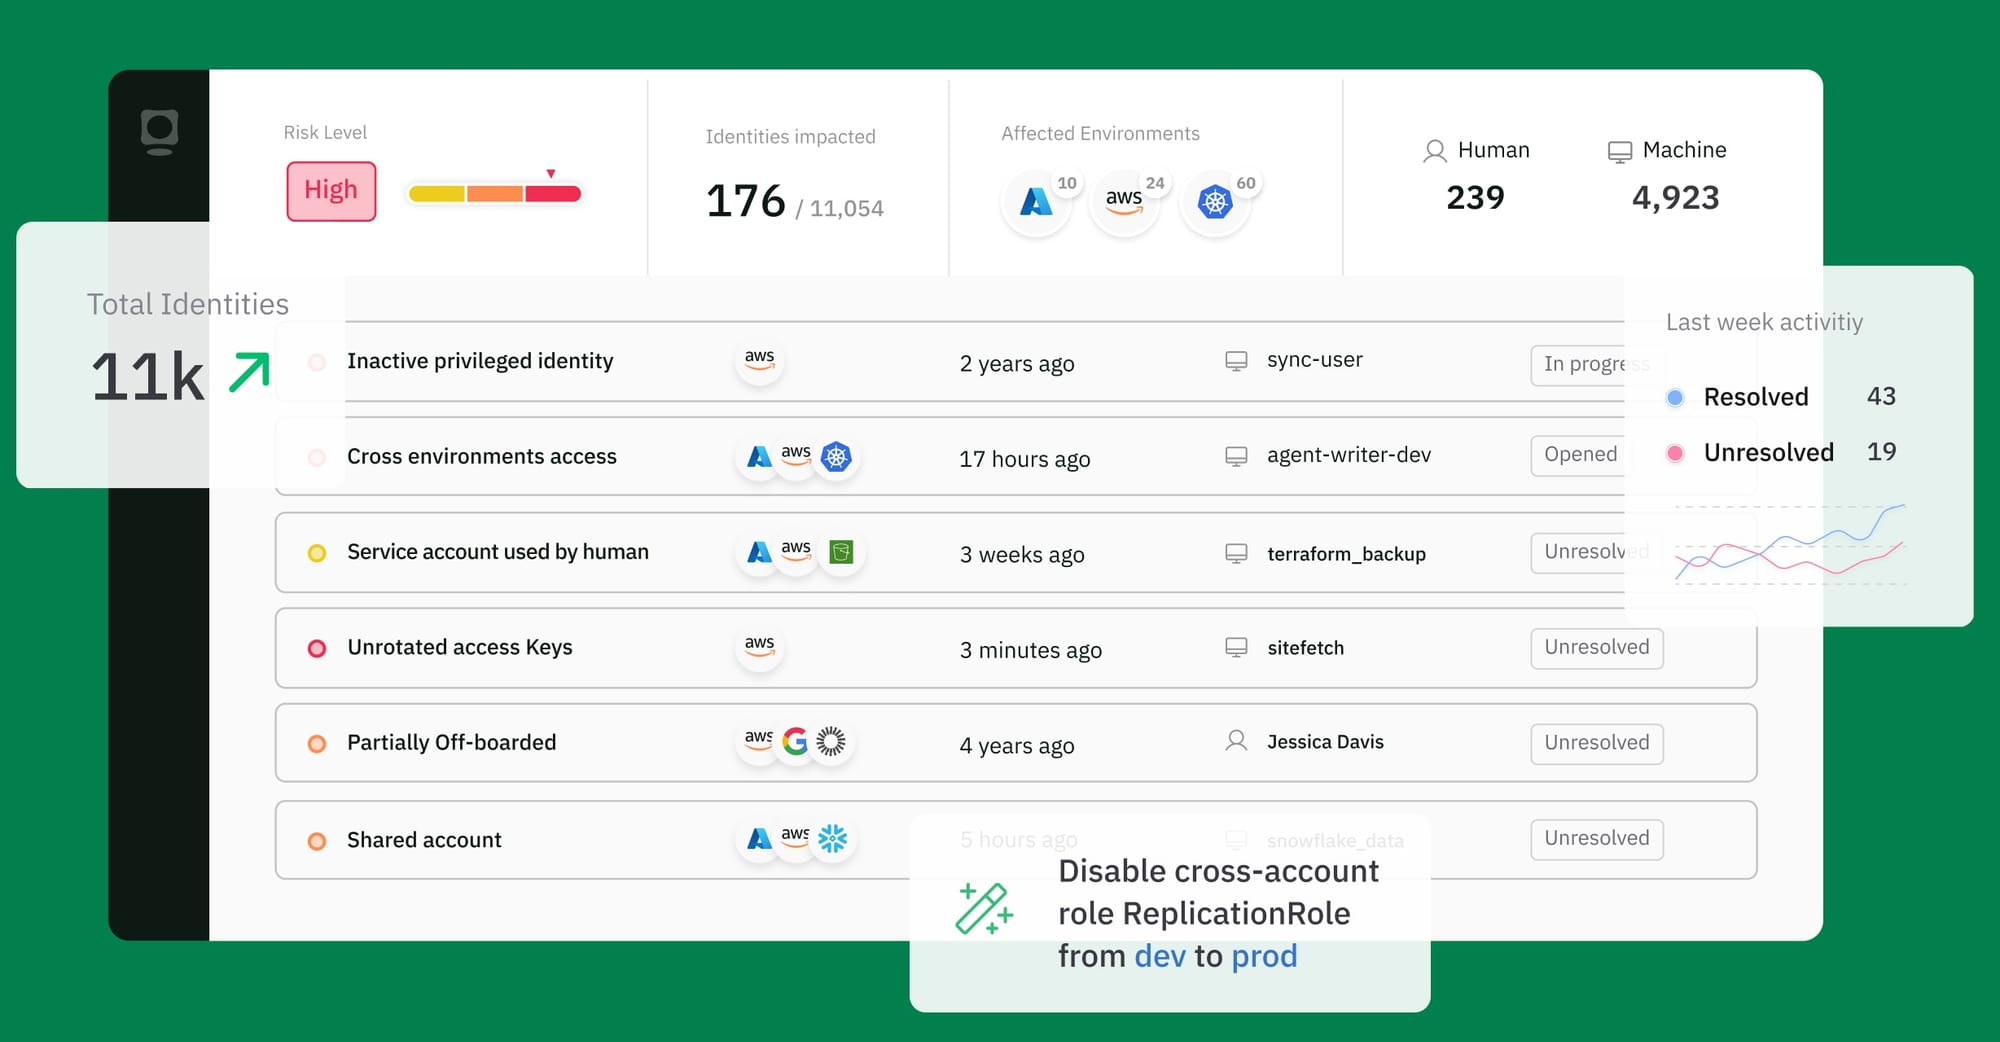Click the AWS icon in Cross environments access row
This screenshot has width=2000, height=1042.
point(796,456)
